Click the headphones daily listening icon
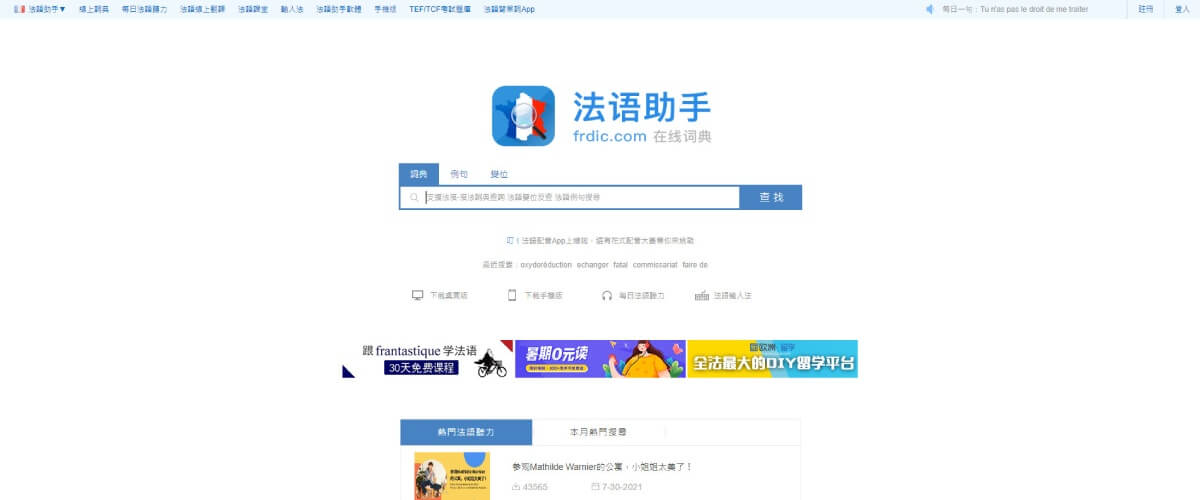 click(607, 295)
